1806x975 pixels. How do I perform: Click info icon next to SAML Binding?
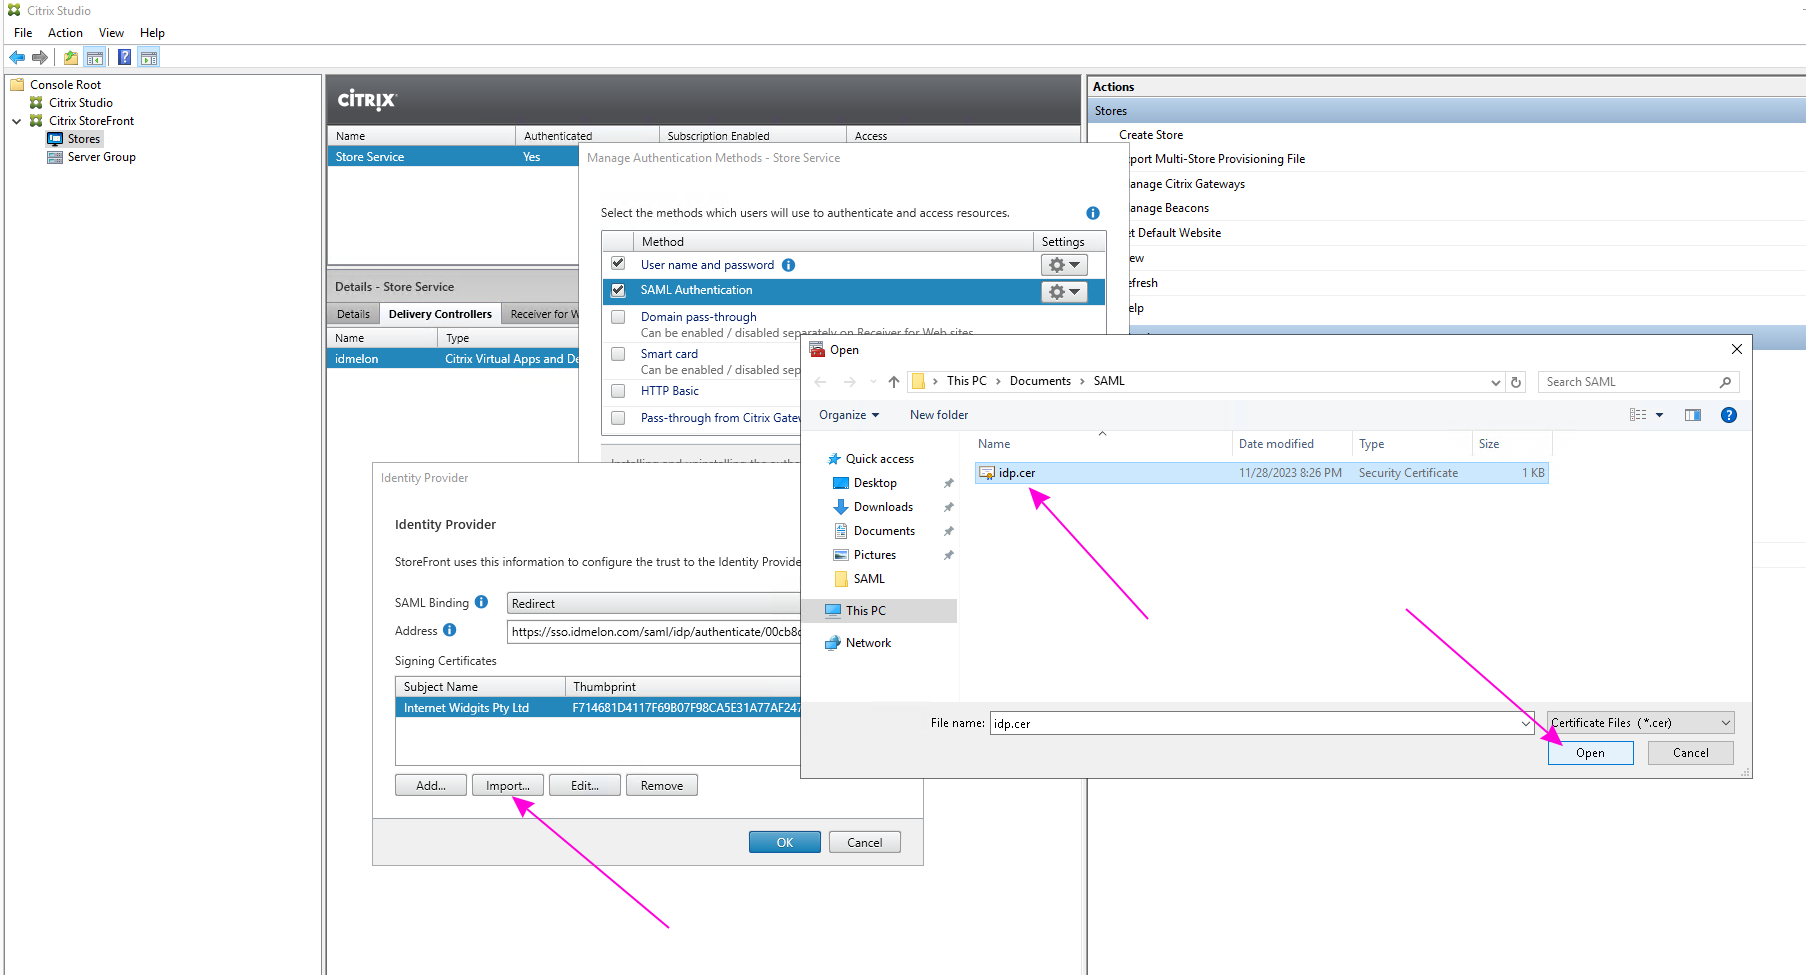point(481,602)
